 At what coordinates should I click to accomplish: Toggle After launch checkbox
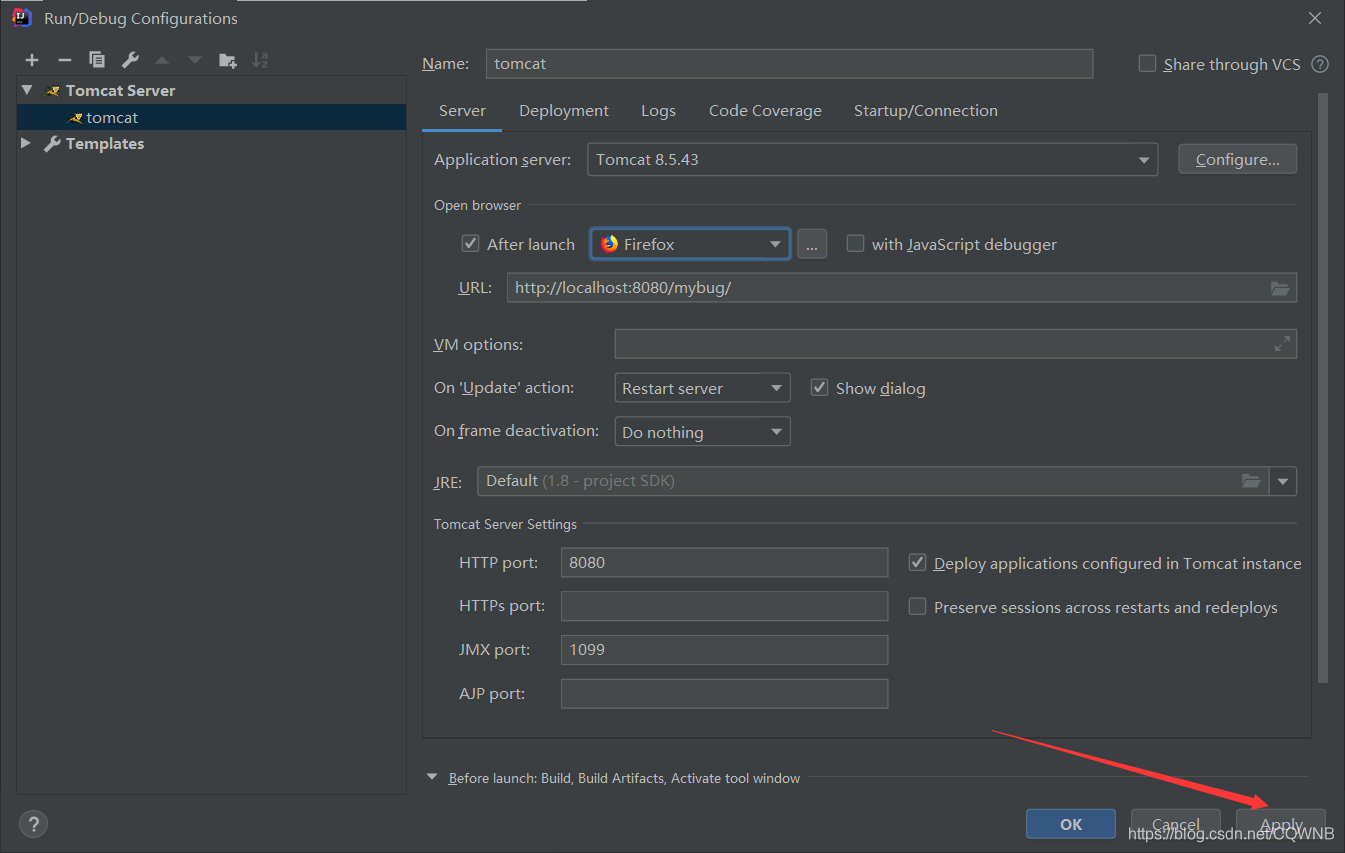tap(470, 244)
